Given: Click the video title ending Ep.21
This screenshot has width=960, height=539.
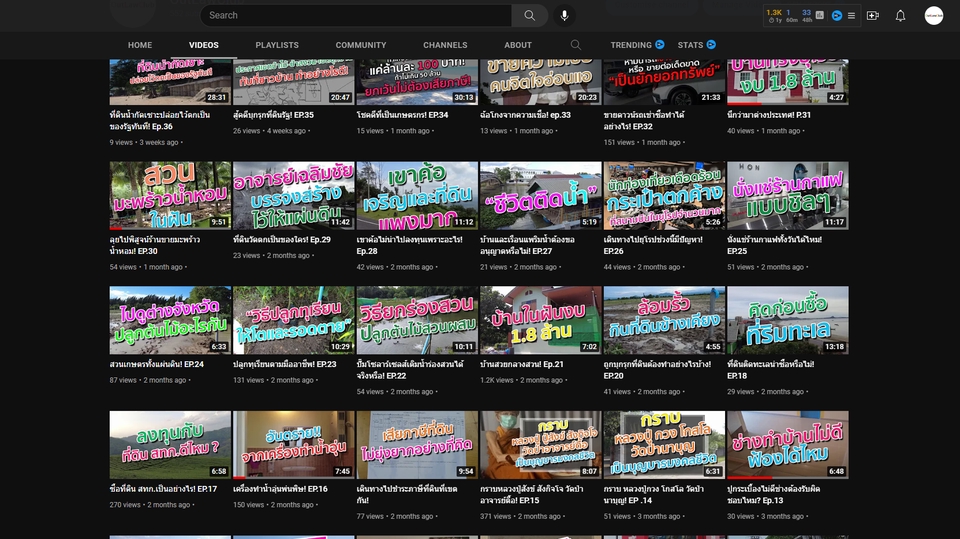Looking at the screenshot, I should (522, 364).
